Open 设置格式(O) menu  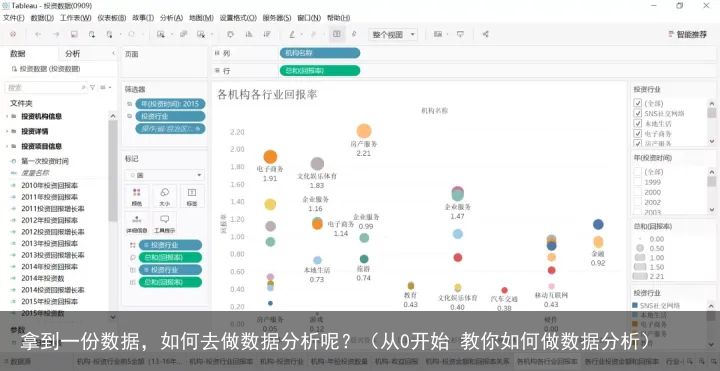238,18
